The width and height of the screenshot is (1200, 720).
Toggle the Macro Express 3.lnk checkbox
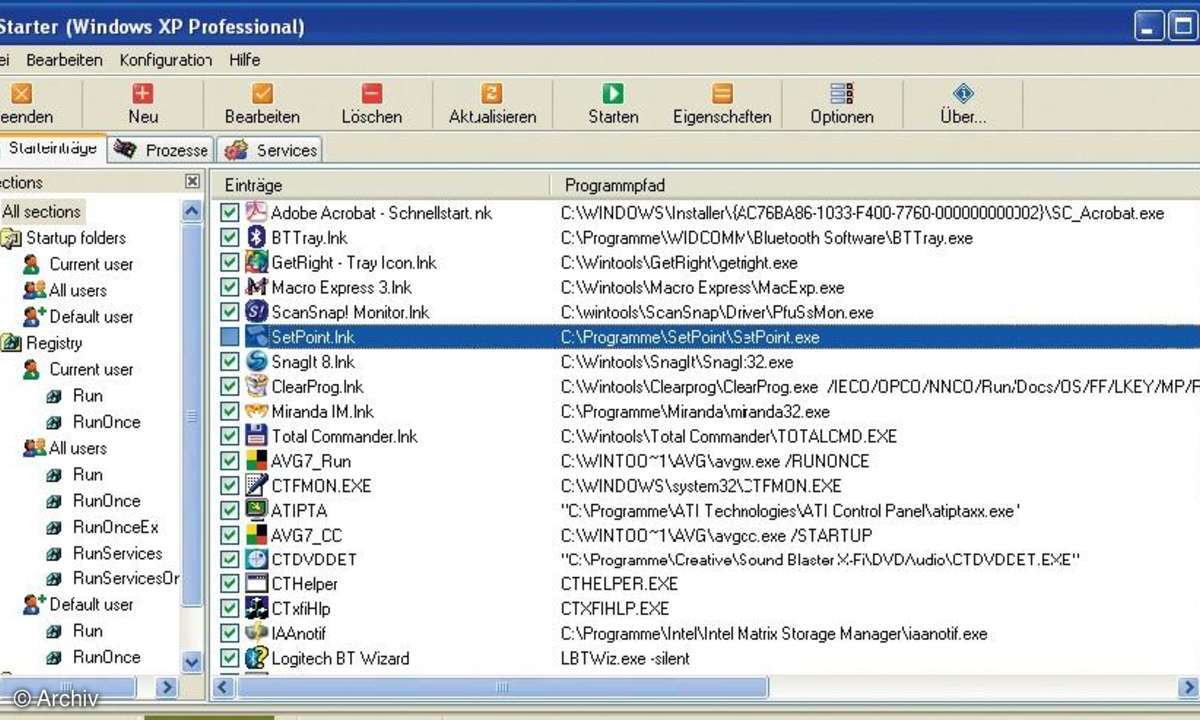(230, 288)
